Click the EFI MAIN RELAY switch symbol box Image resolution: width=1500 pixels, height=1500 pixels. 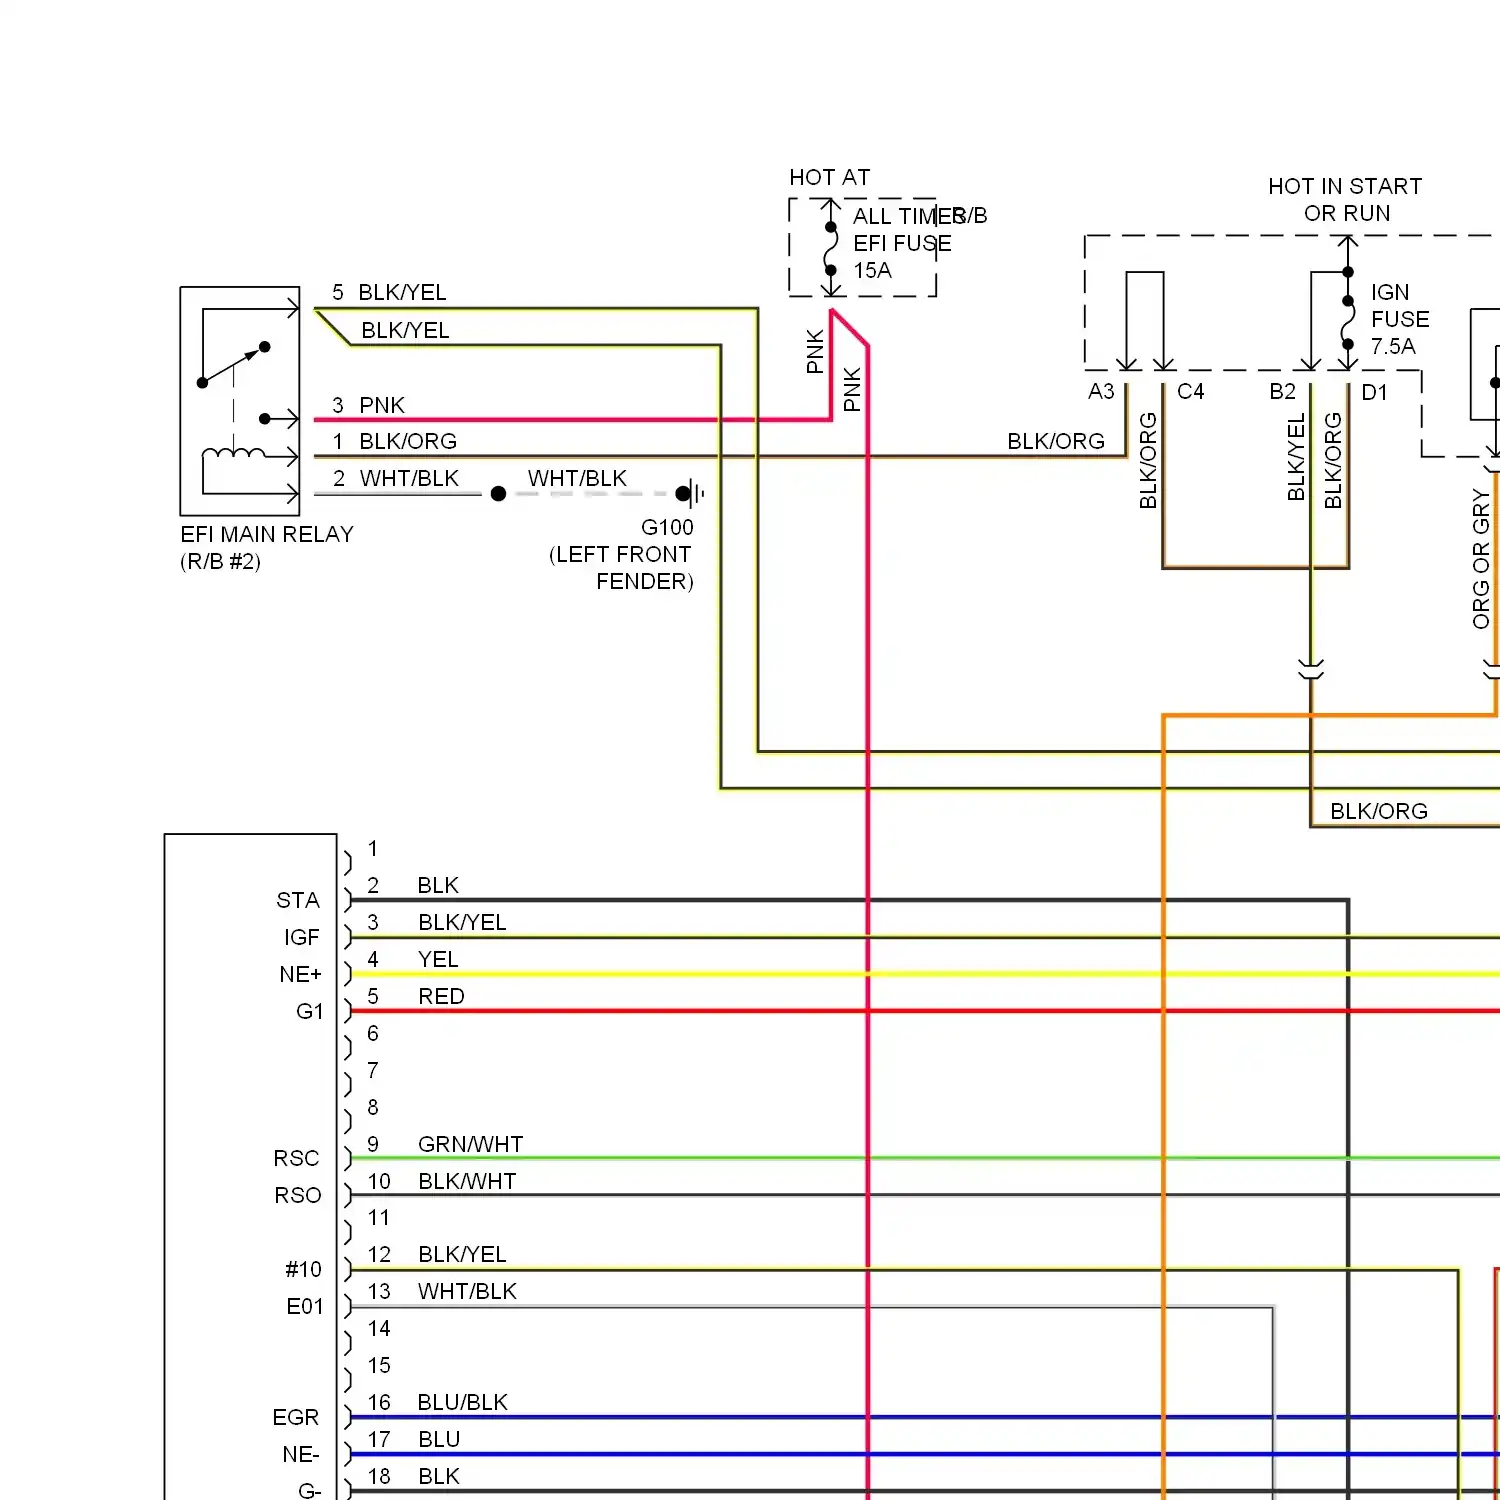coord(240,401)
